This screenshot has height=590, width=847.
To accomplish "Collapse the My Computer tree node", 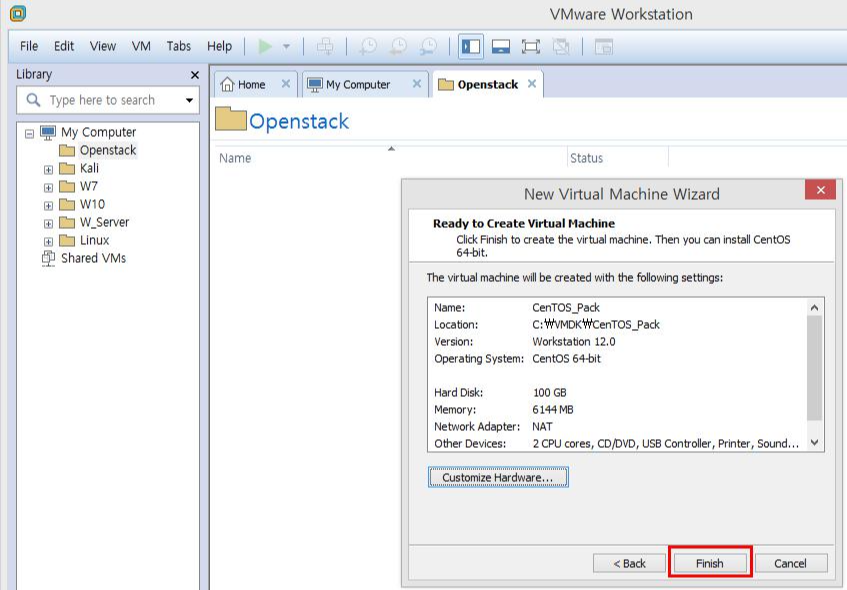I will point(30,133).
